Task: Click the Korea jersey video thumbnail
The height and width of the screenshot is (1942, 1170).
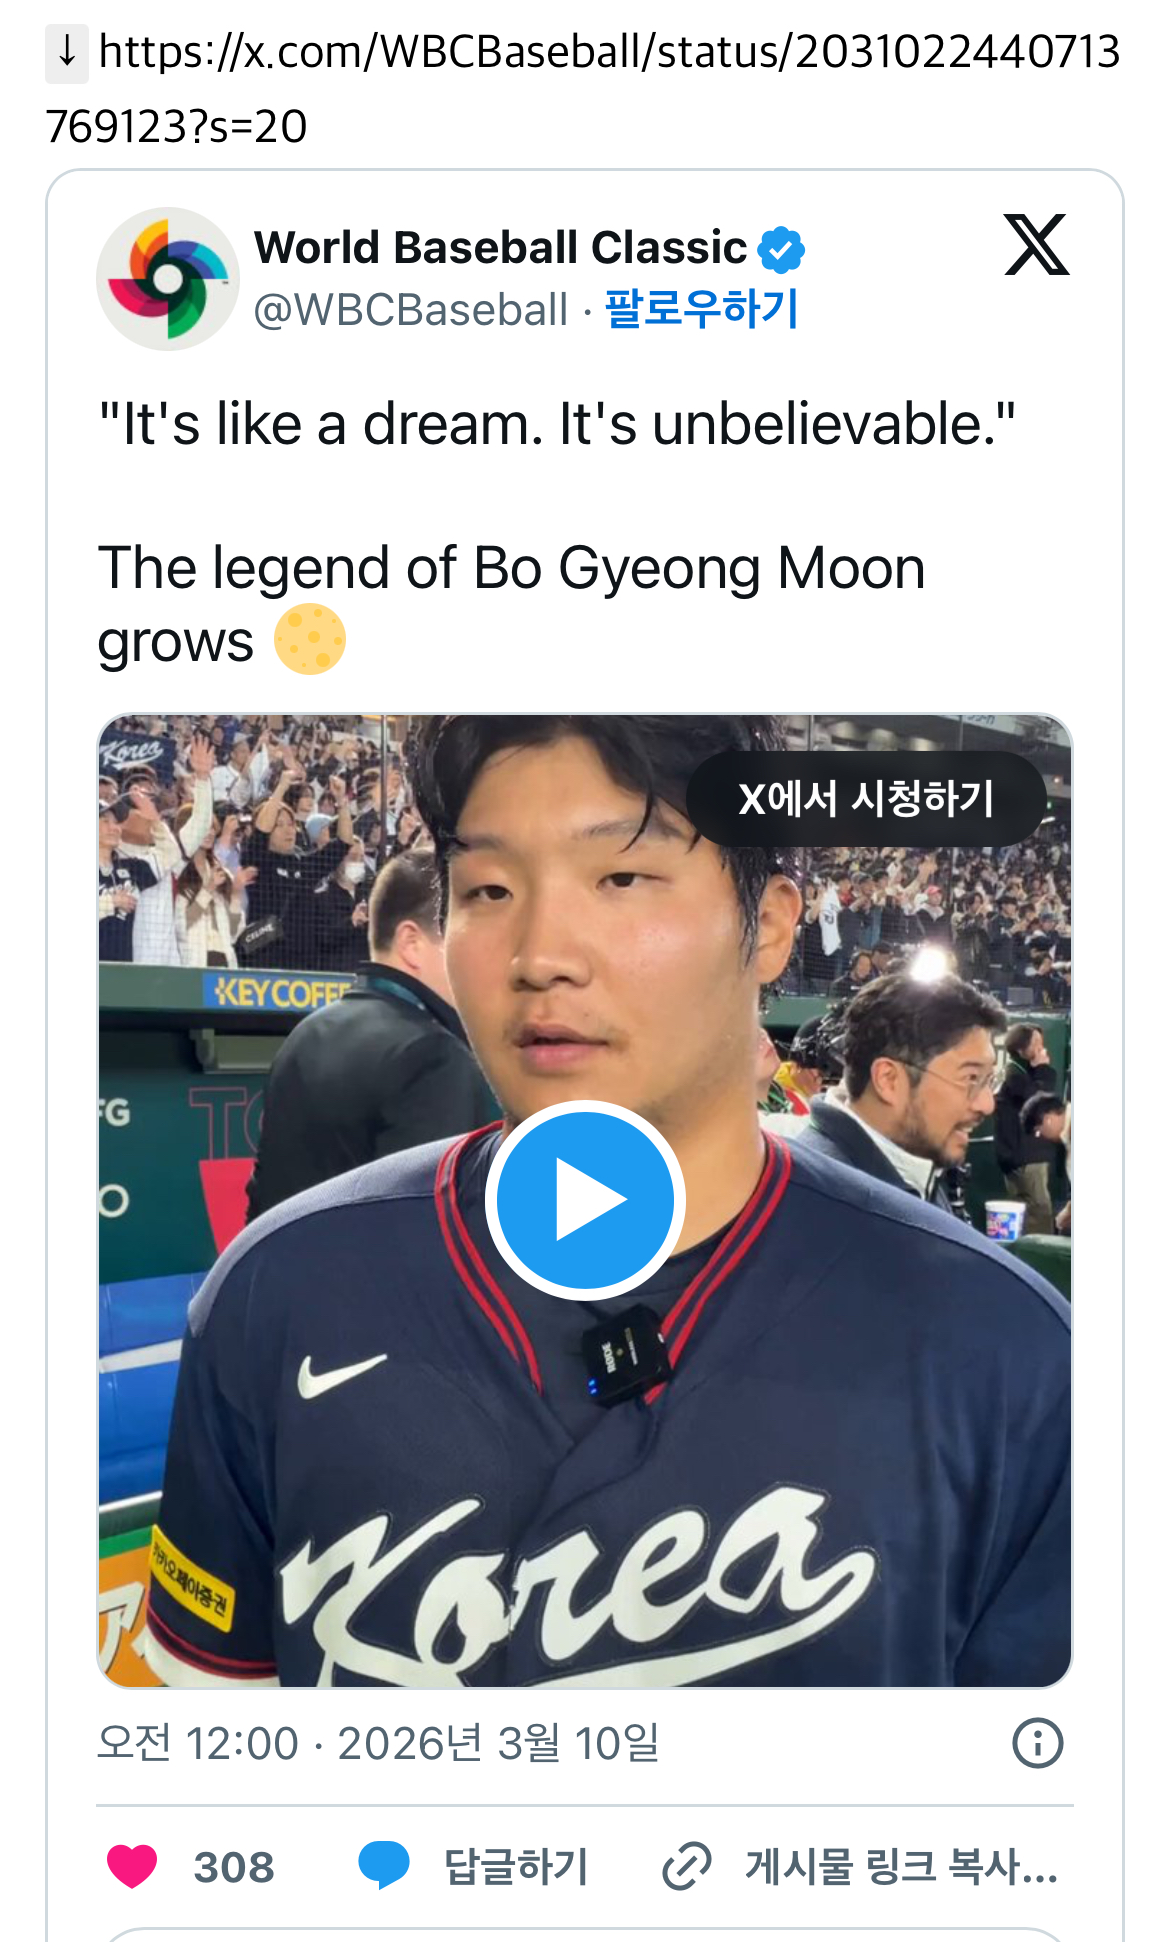Action: click(585, 1201)
